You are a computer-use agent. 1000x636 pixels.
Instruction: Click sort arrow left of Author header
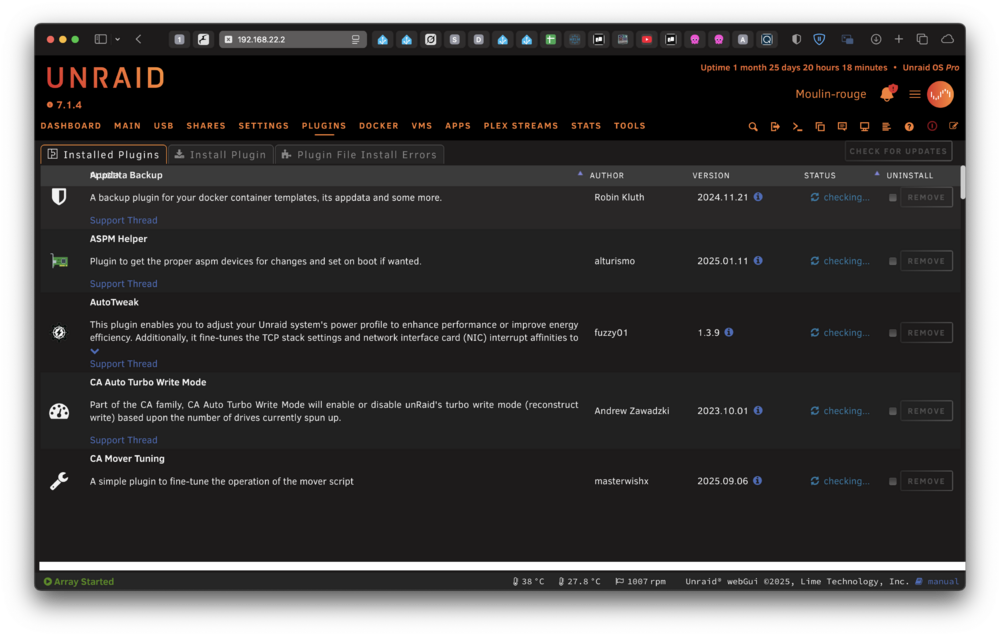580,174
